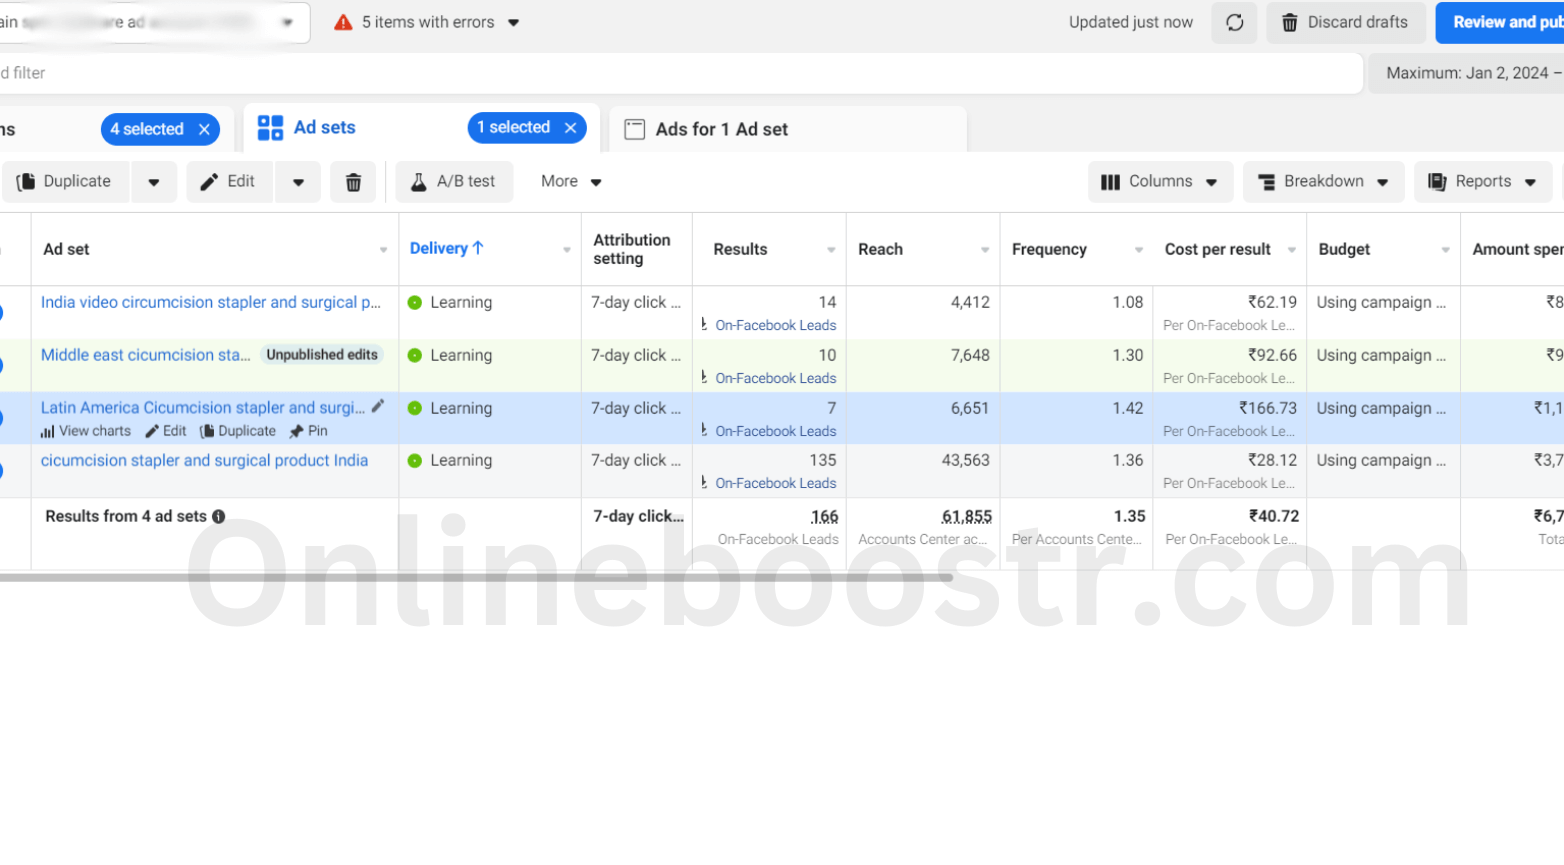This screenshot has width=1564, height=865.
Task: Click the A/B test button
Action: 454,182
